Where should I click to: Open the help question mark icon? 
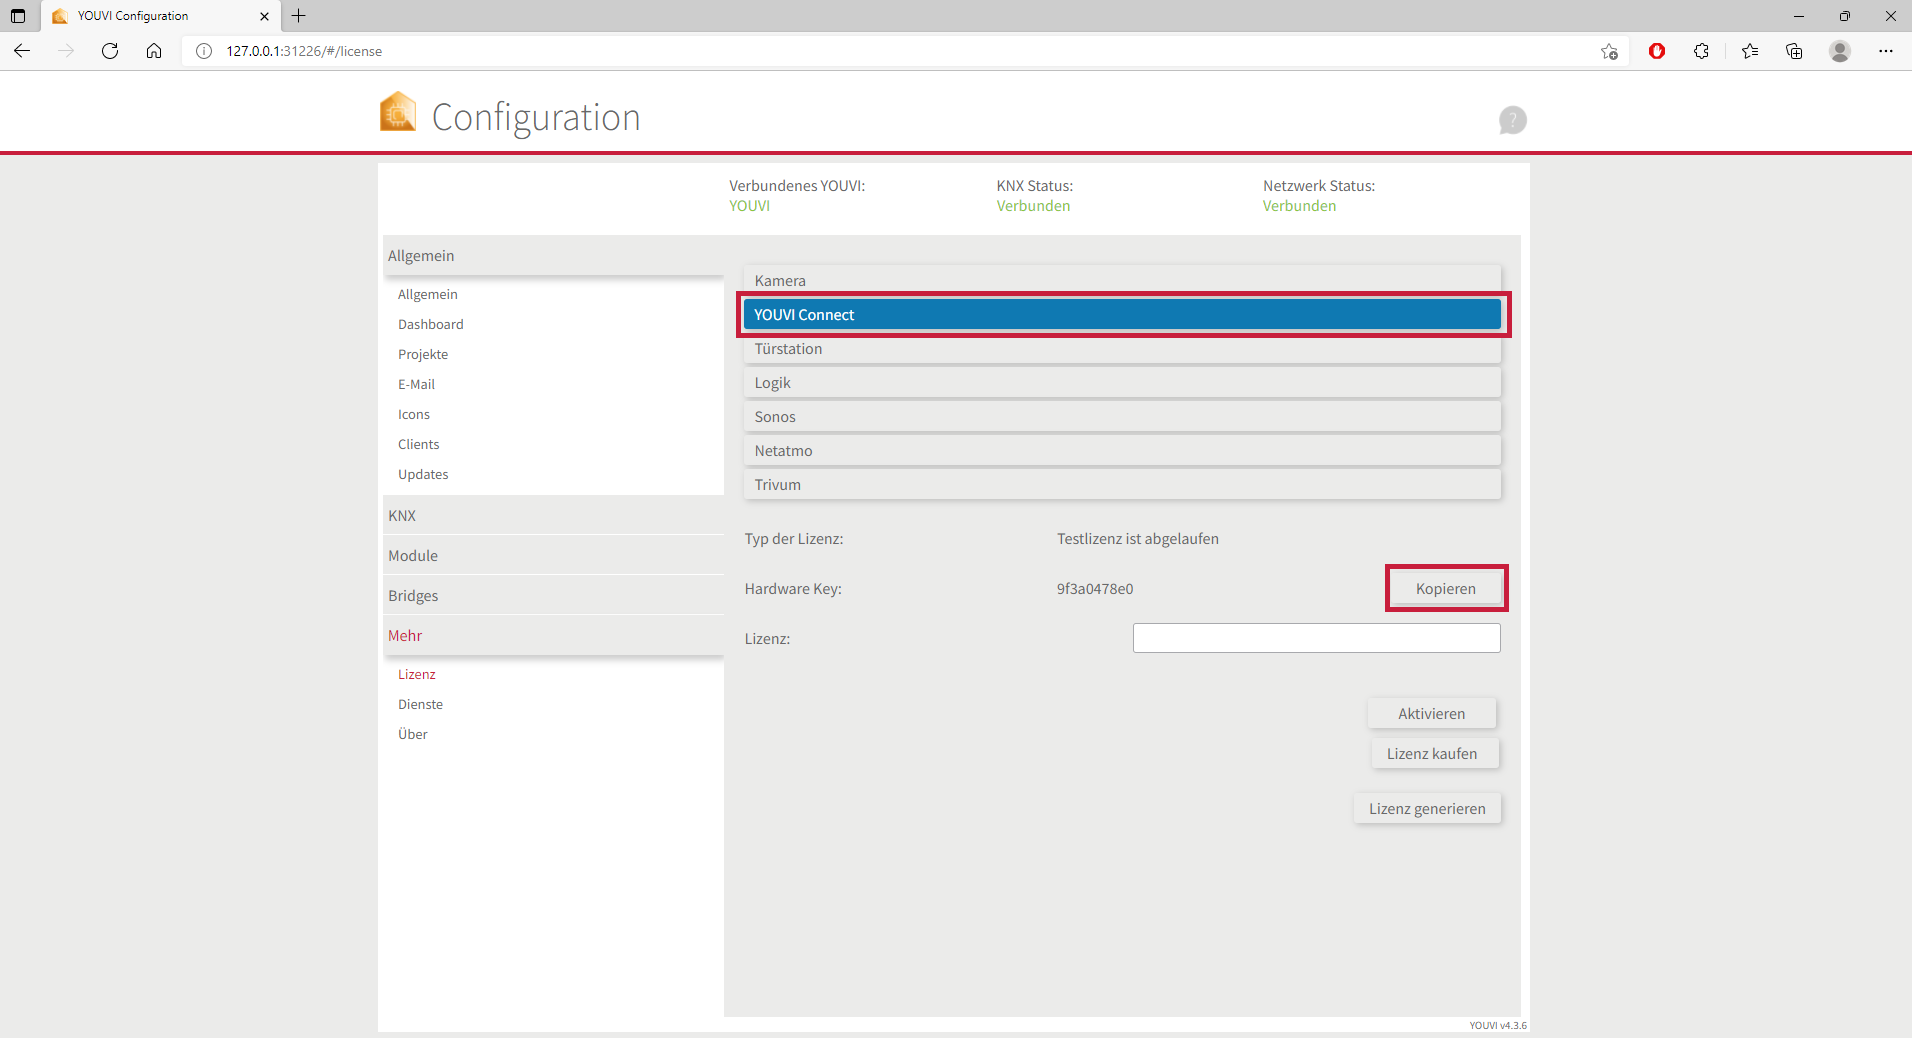[x=1512, y=120]
